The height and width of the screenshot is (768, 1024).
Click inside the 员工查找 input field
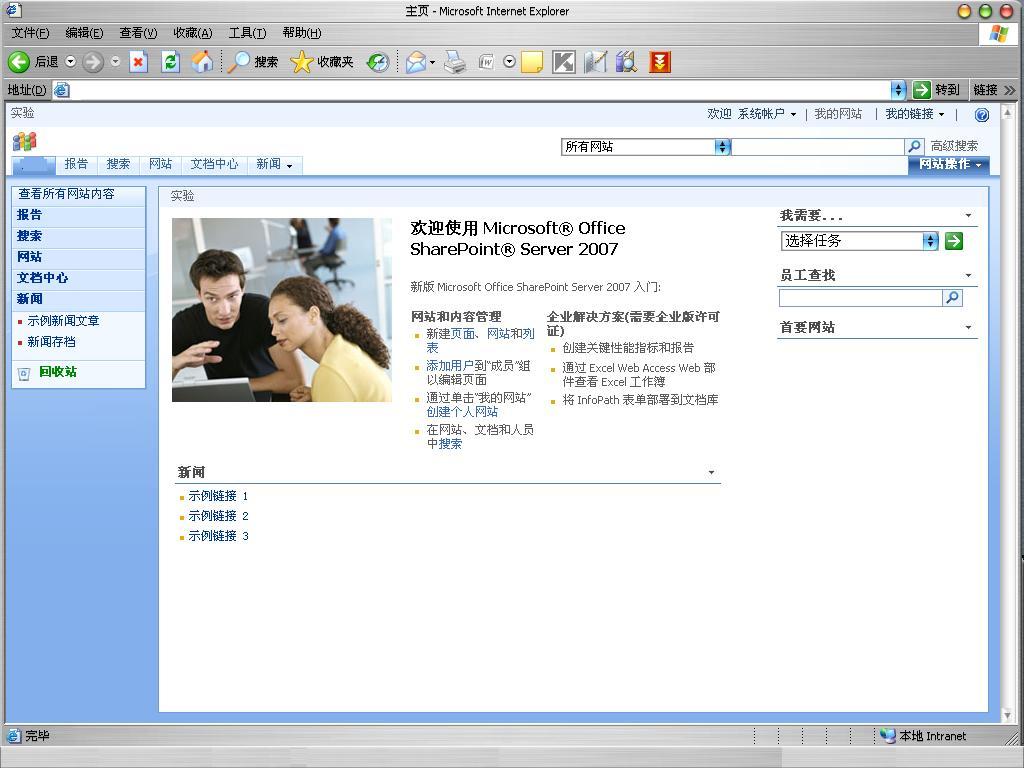[x=861, y=298]
